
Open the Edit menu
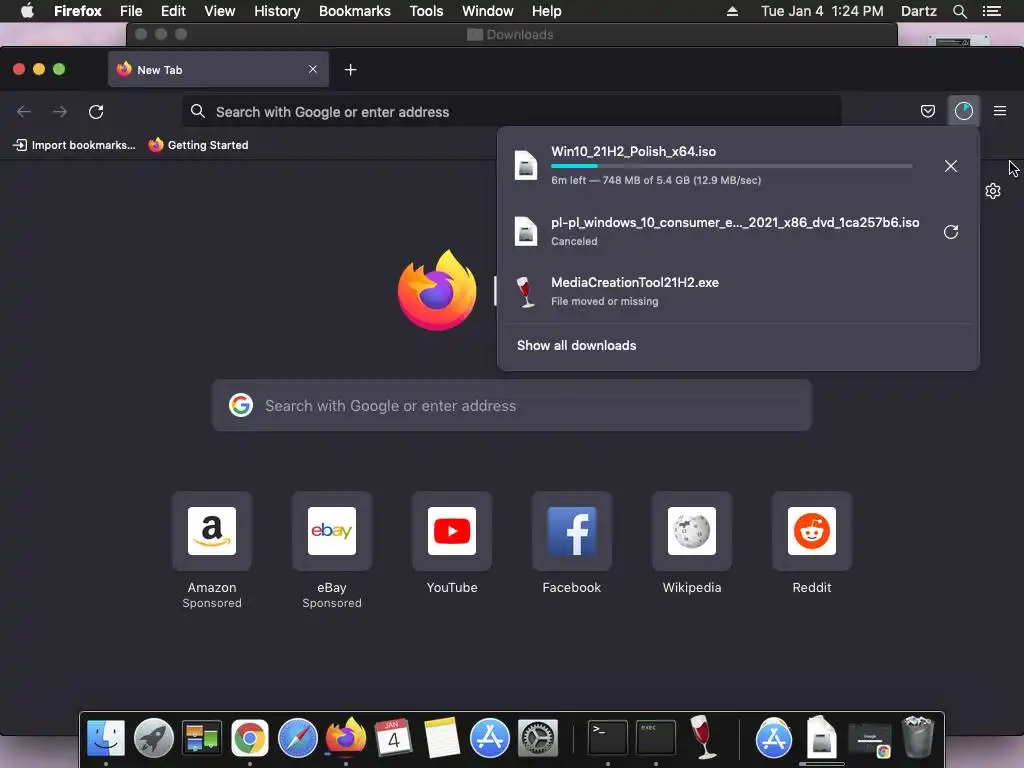coord(173,11)
